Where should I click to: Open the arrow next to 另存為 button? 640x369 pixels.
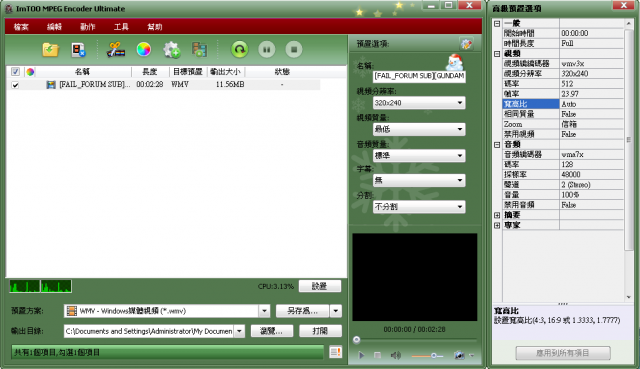pyautogui.click(x=336, y=311)
